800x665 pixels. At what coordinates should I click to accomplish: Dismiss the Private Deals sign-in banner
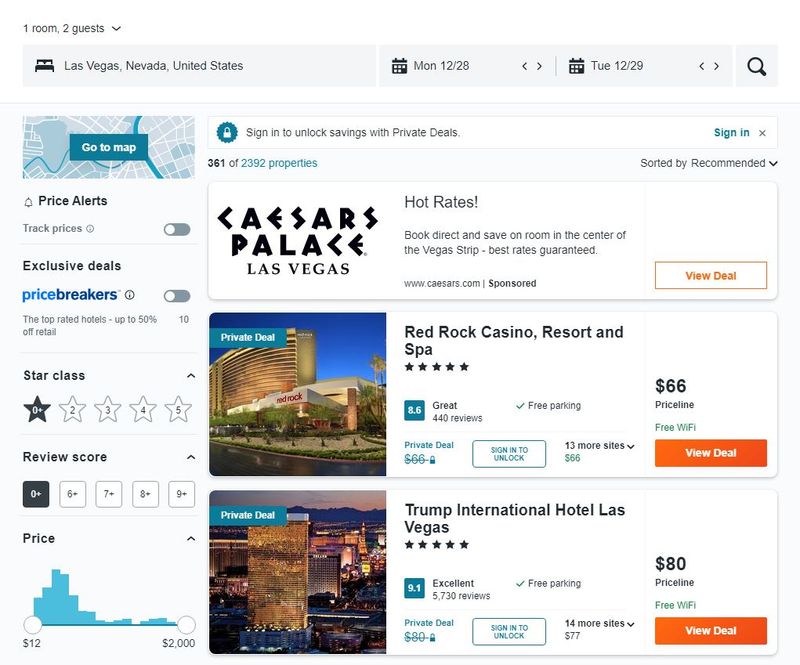coord(762,133)
